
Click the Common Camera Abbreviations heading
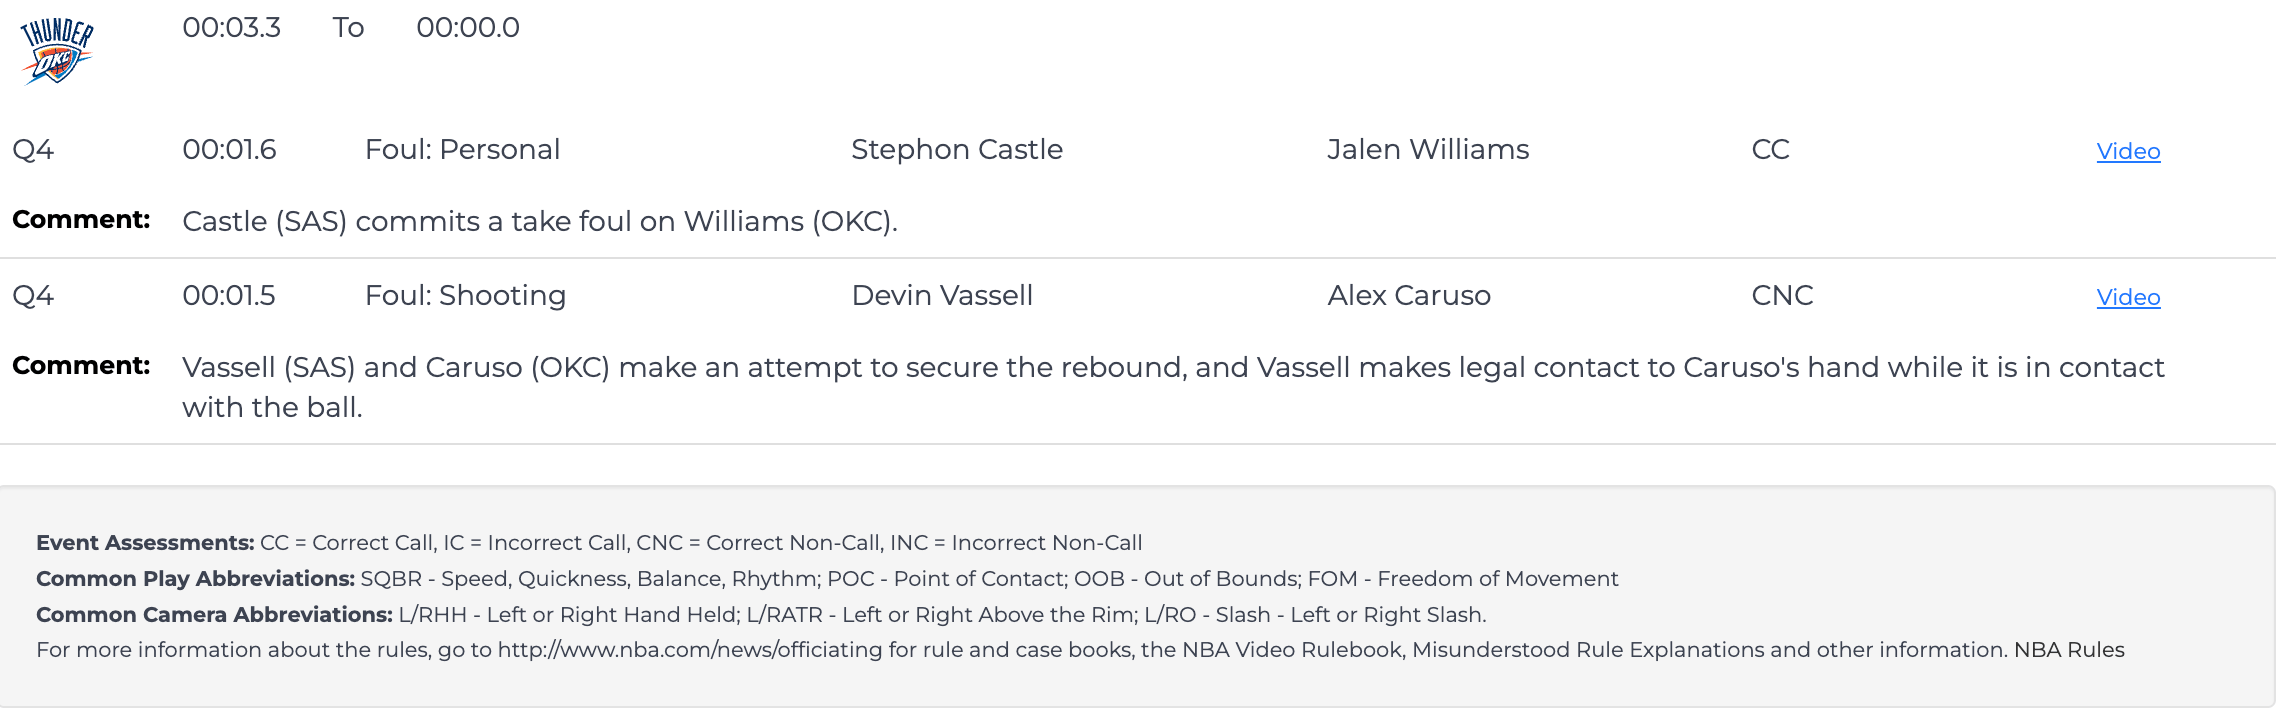(214, 614)
